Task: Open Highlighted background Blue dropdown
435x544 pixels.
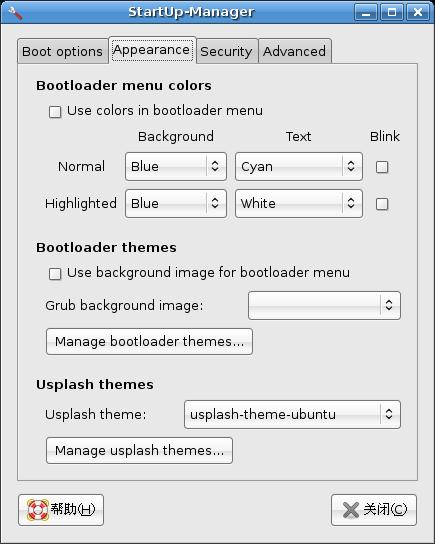Action: [176, 203]
